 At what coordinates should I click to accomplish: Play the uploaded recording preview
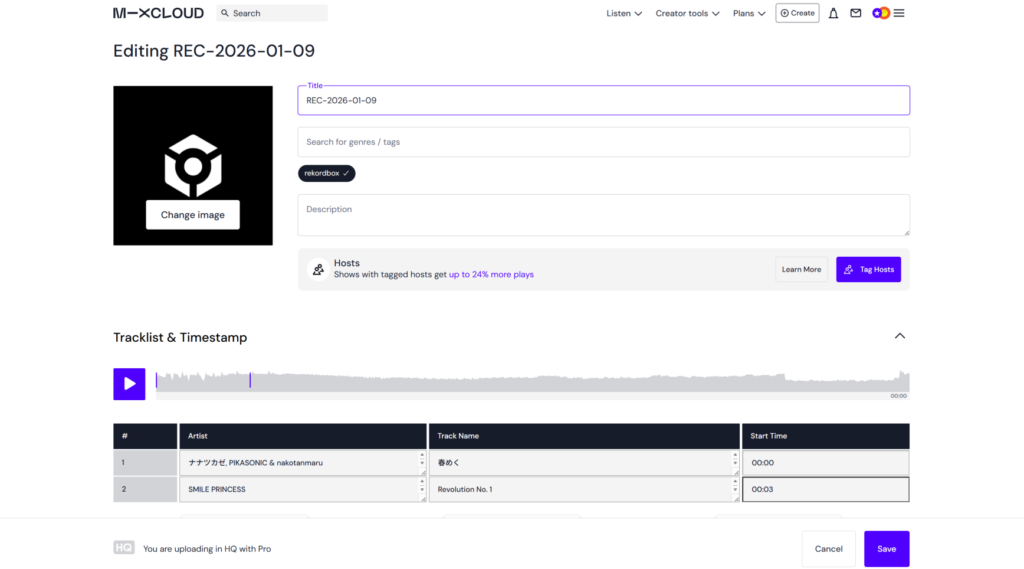[129, 384]
